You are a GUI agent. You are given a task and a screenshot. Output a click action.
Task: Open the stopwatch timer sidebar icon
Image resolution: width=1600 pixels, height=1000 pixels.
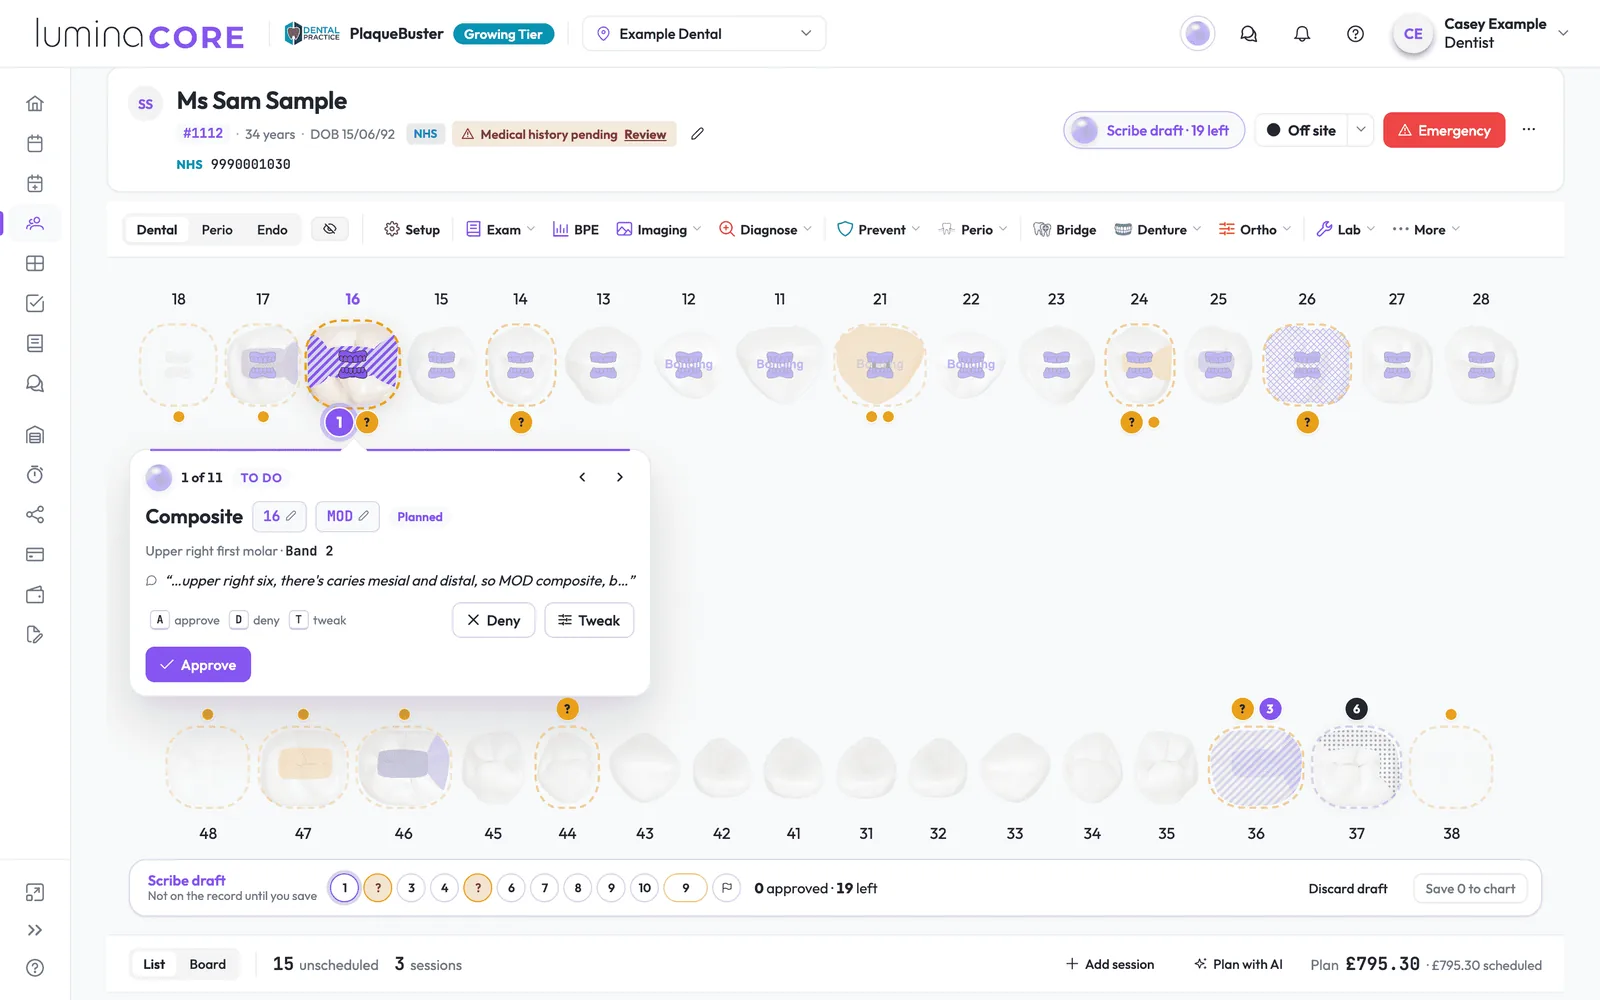coord(35,475)
